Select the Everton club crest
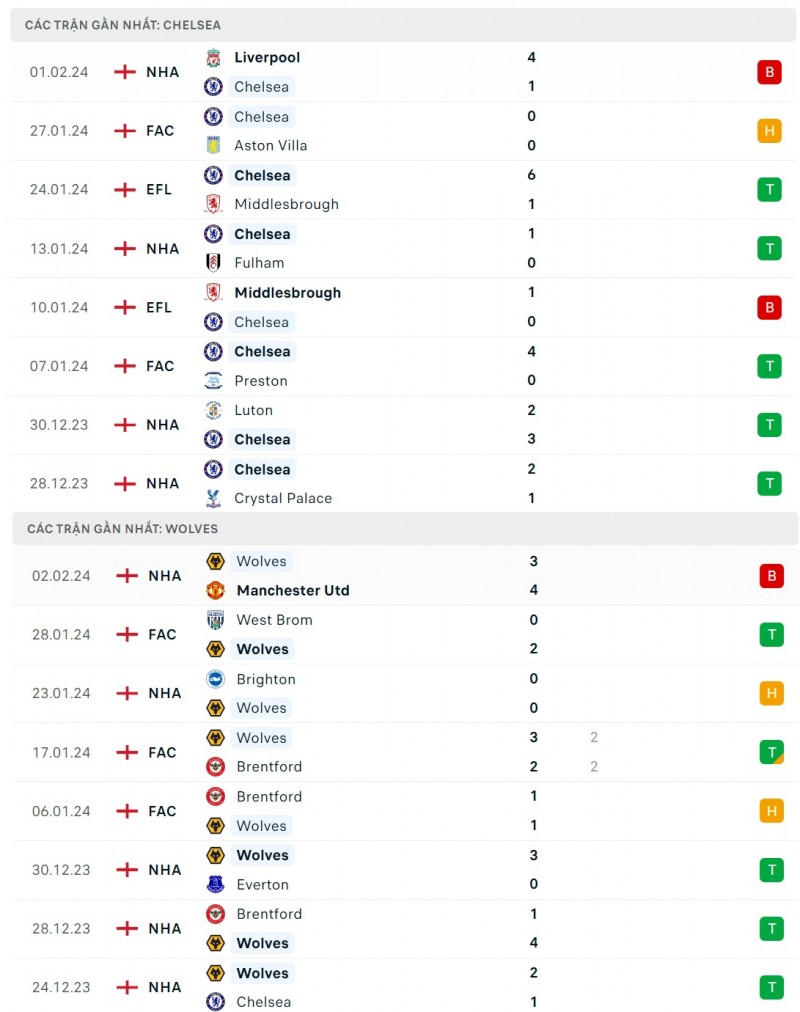This screenshot has height=1012, width=800. point(215,884)
